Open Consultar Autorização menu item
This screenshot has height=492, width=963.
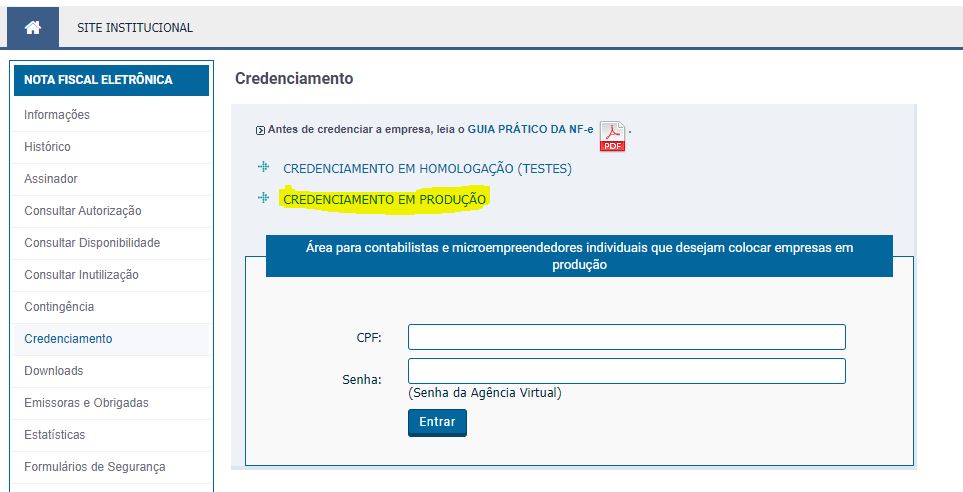[x=83, y=211]
